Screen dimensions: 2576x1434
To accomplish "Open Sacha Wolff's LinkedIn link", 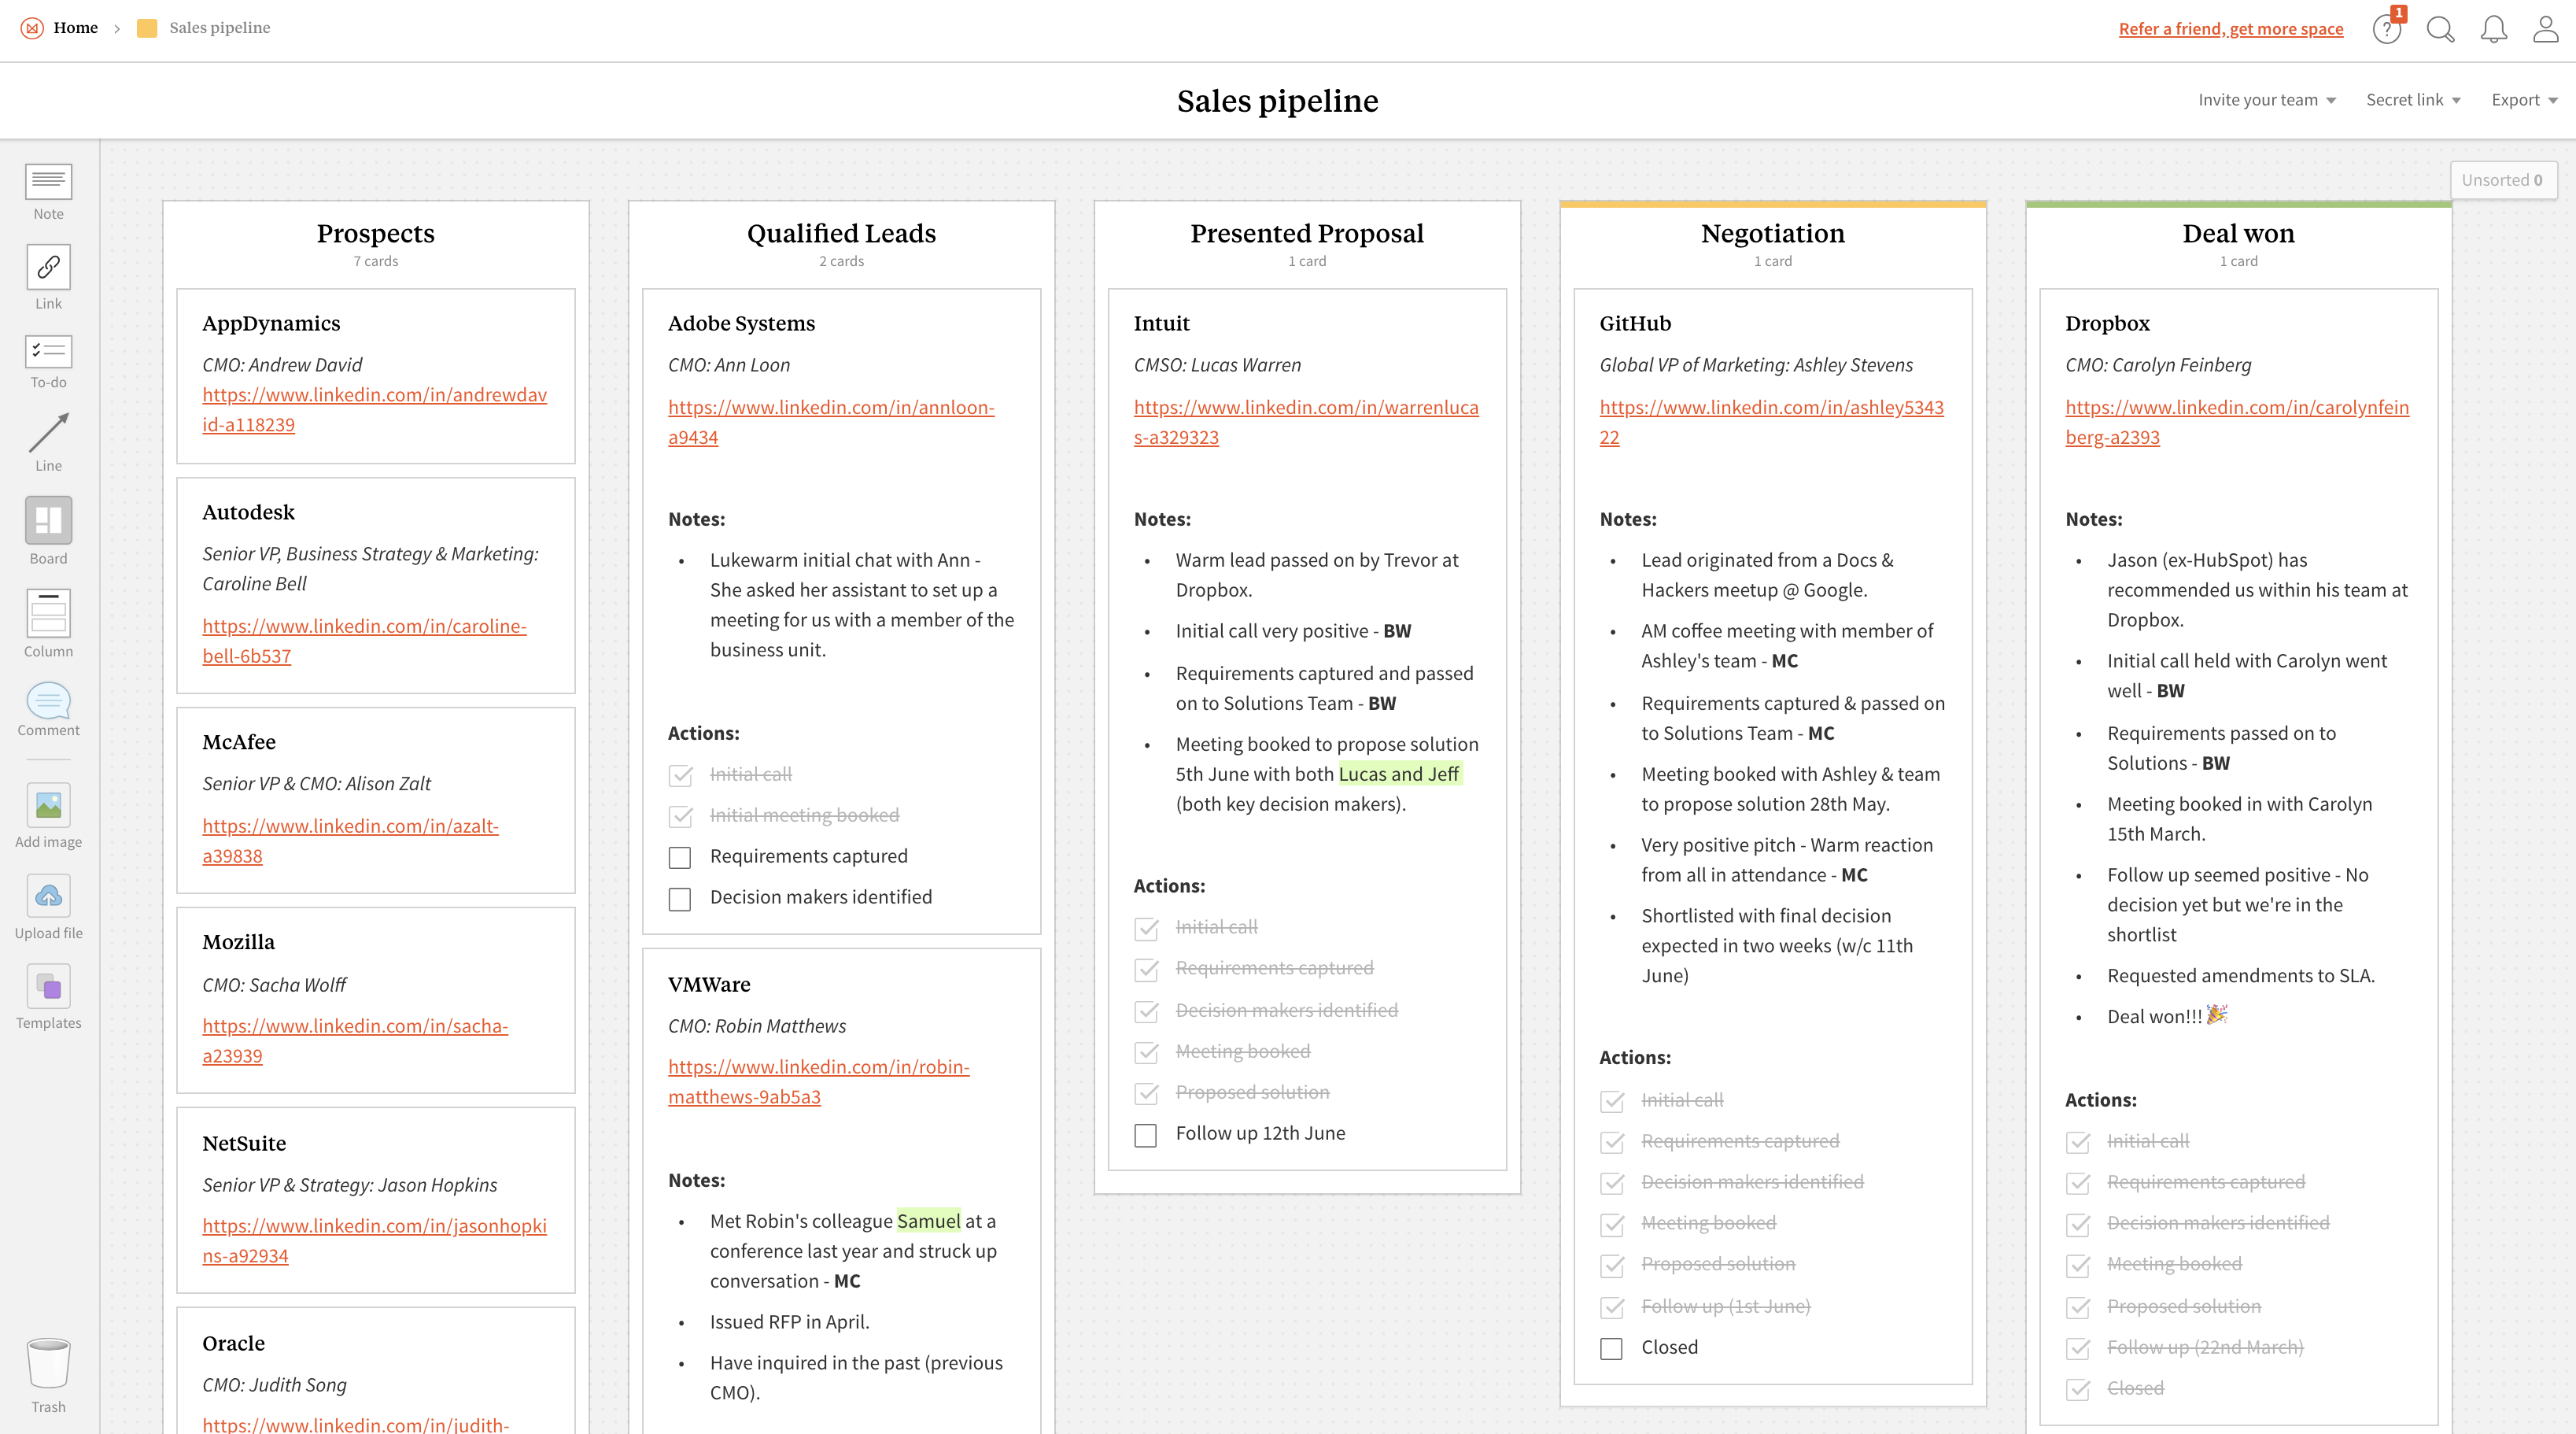I will 355,1040.
